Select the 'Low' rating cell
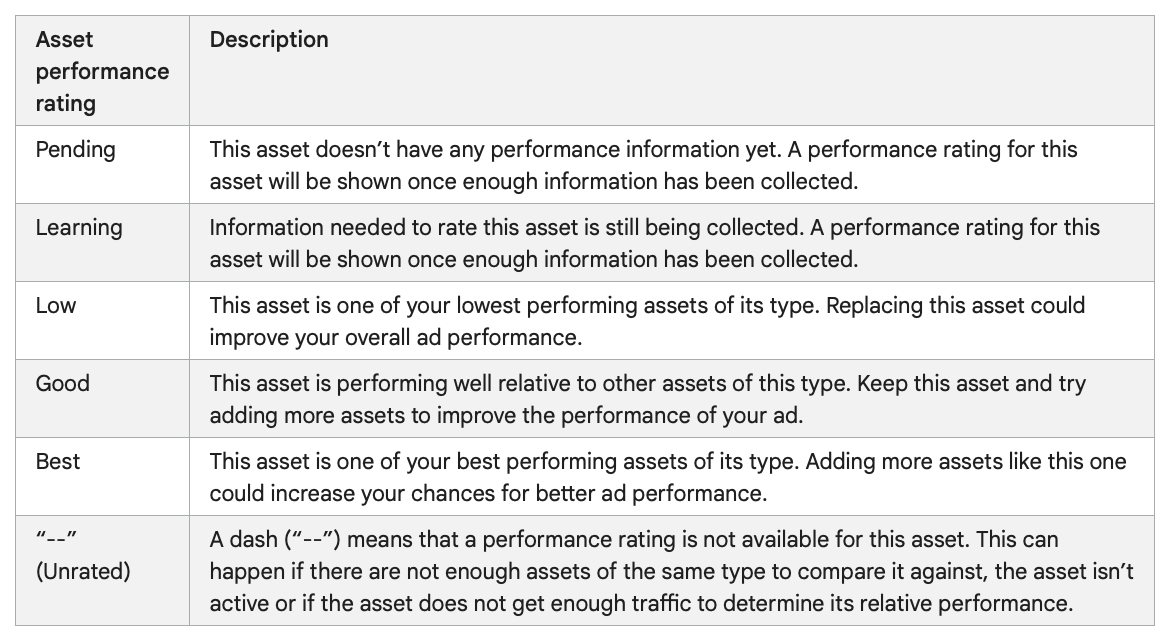1166x644 pixels. click(103, 321)
